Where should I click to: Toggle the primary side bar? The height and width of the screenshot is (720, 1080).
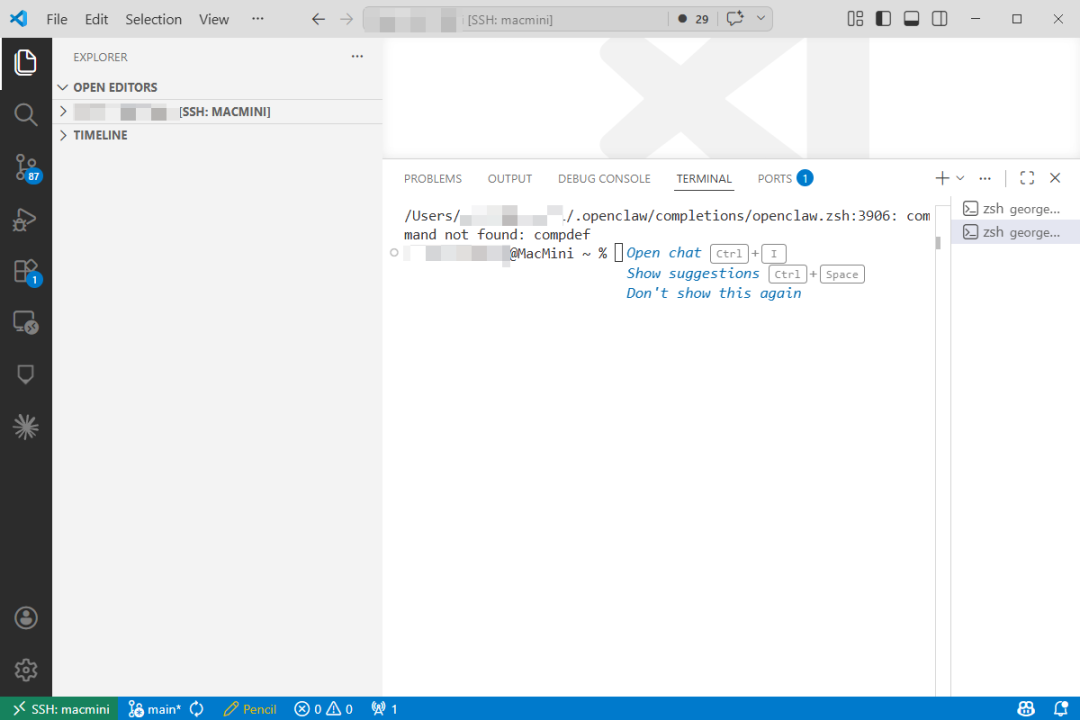click(x=883, y=19)
